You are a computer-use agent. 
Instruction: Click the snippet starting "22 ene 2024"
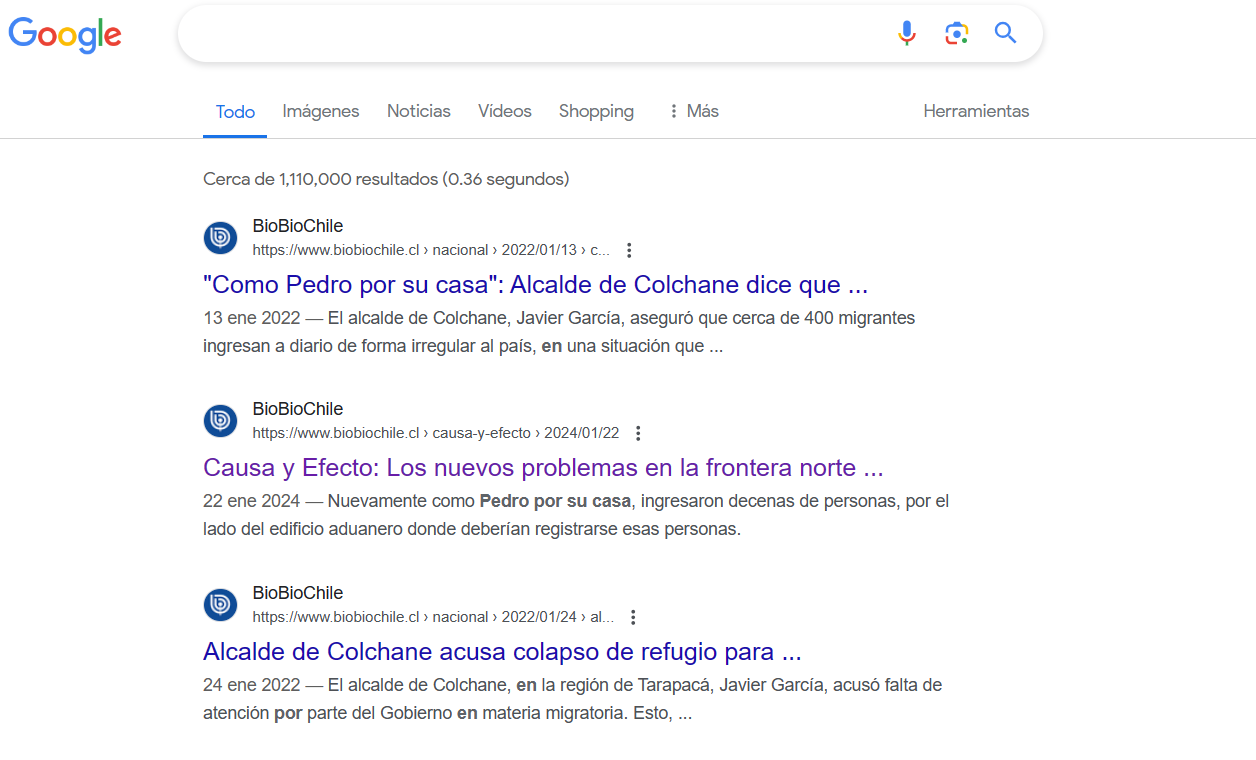pos(576,516)
